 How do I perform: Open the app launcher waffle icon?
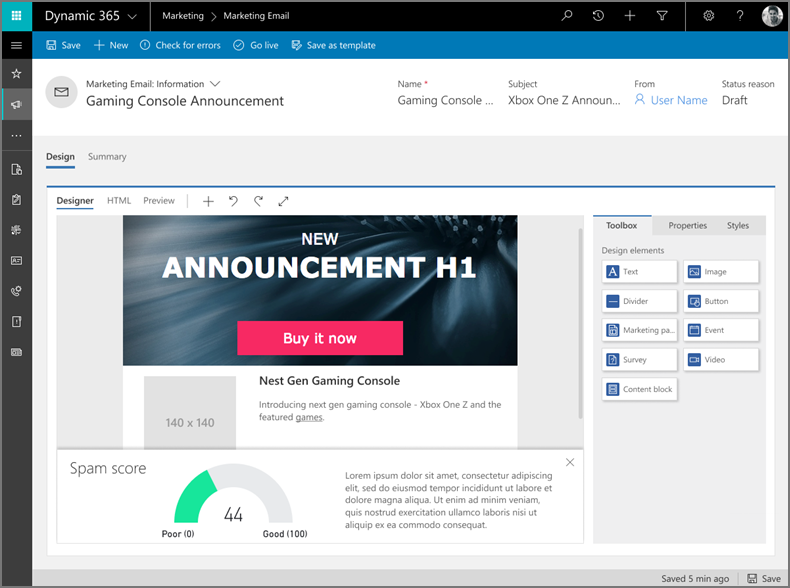point(16,16)
